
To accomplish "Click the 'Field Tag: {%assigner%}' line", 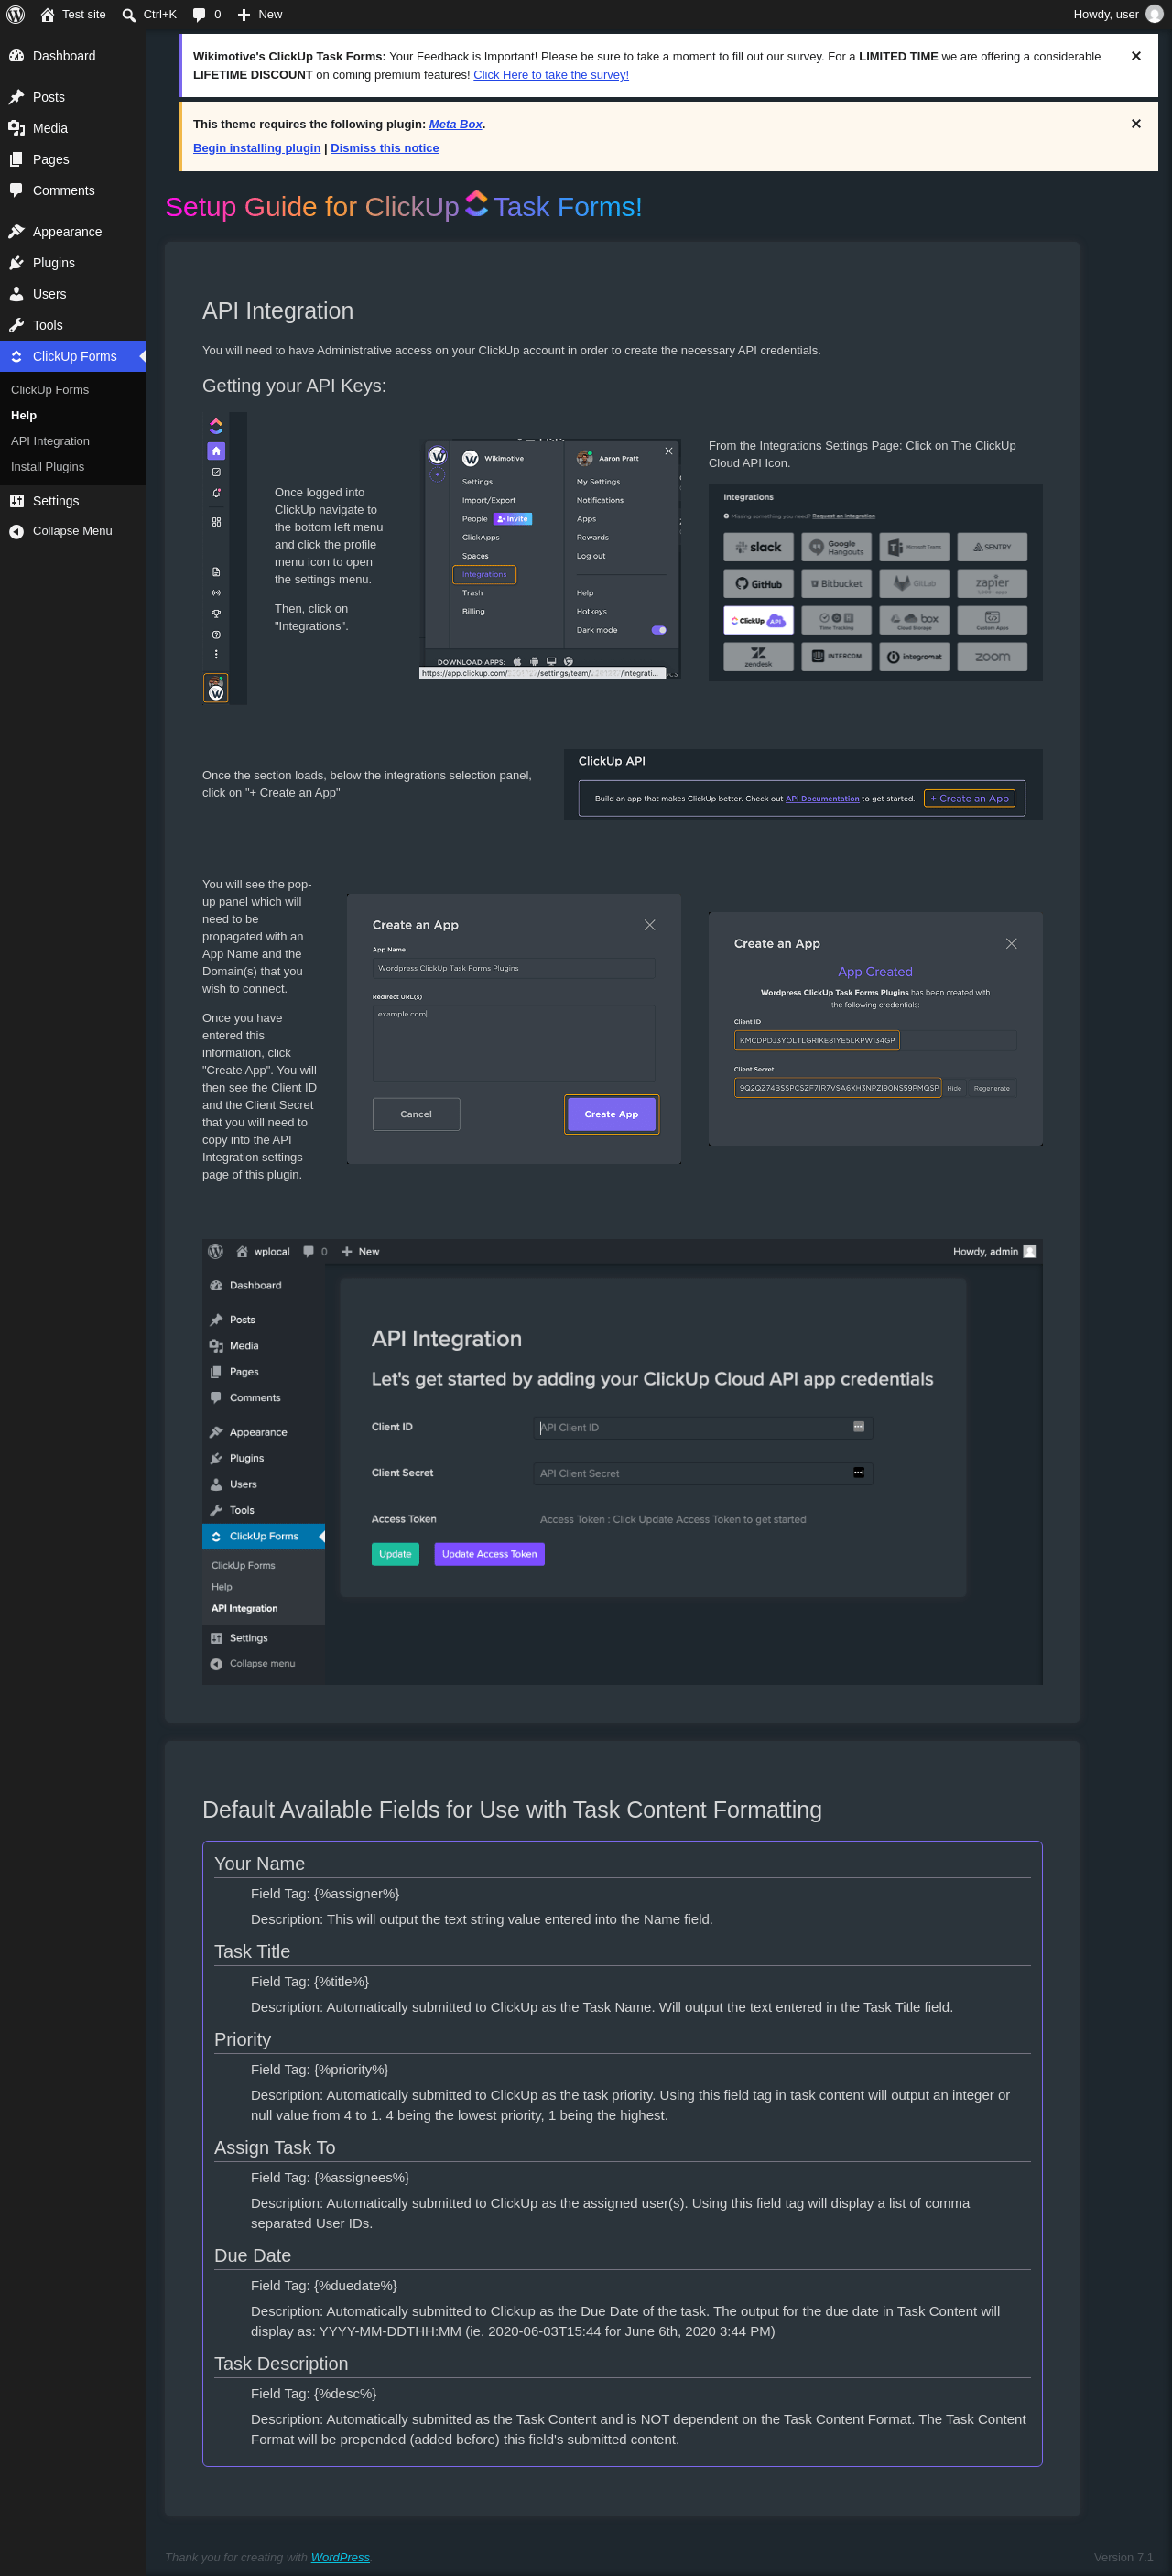I will tap(325, 1894).
